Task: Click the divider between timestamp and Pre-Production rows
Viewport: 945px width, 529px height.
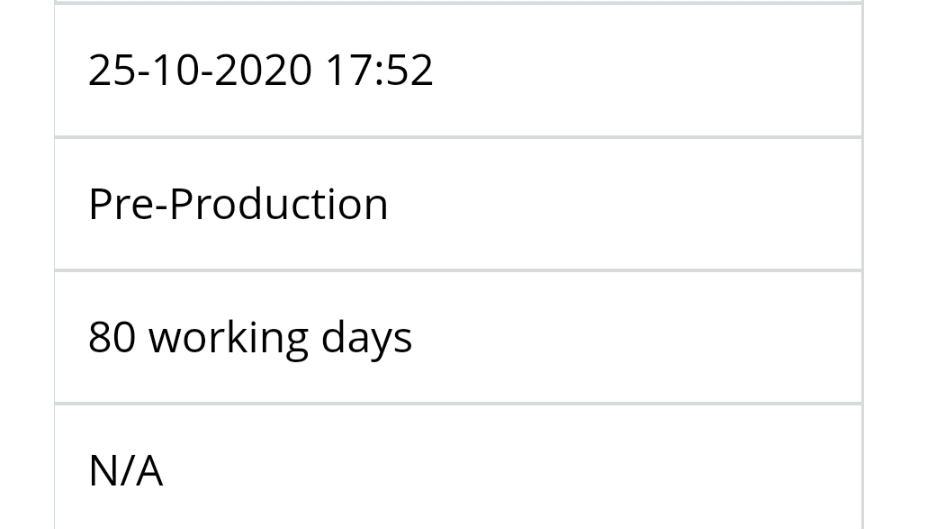Action: coord(459,137)
